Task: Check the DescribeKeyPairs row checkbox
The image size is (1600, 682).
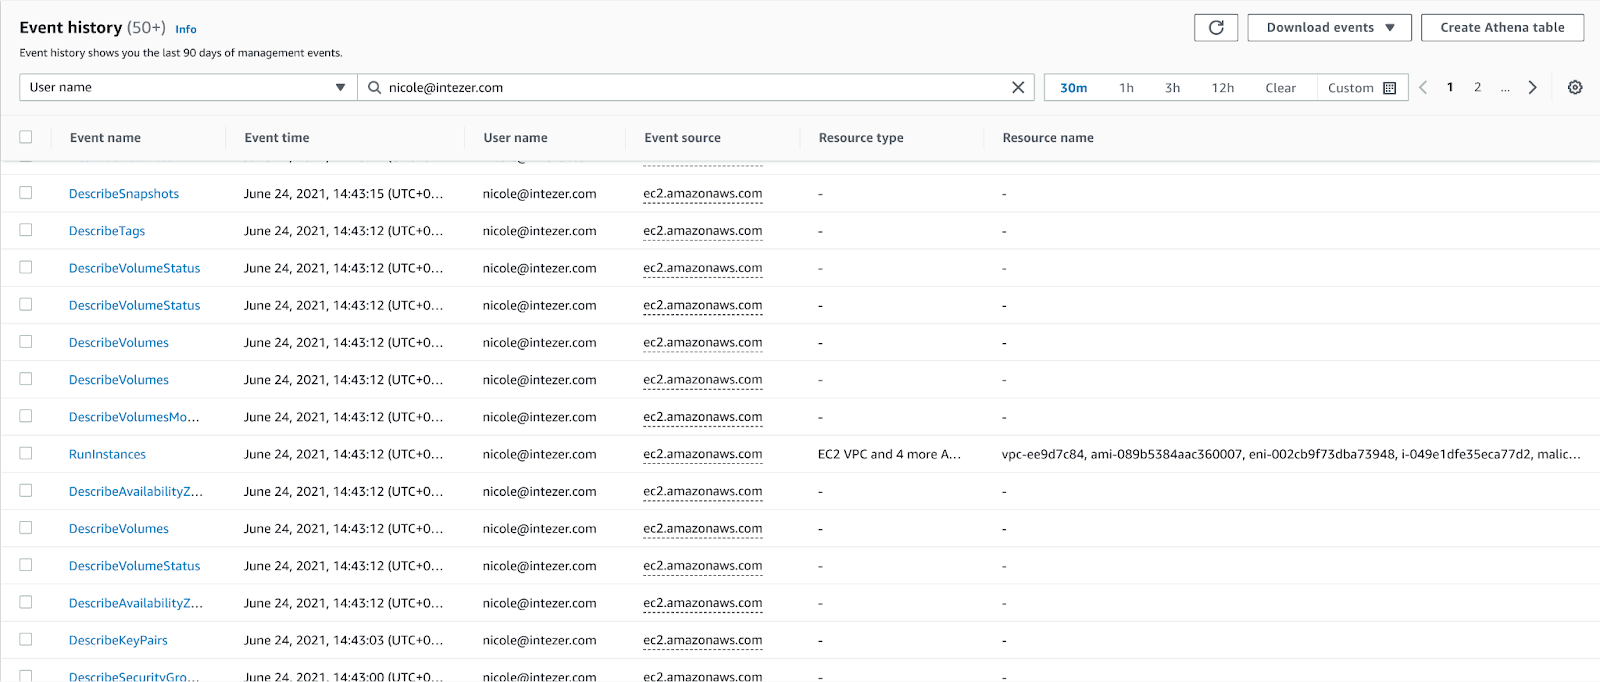Action: coord(26,639)
